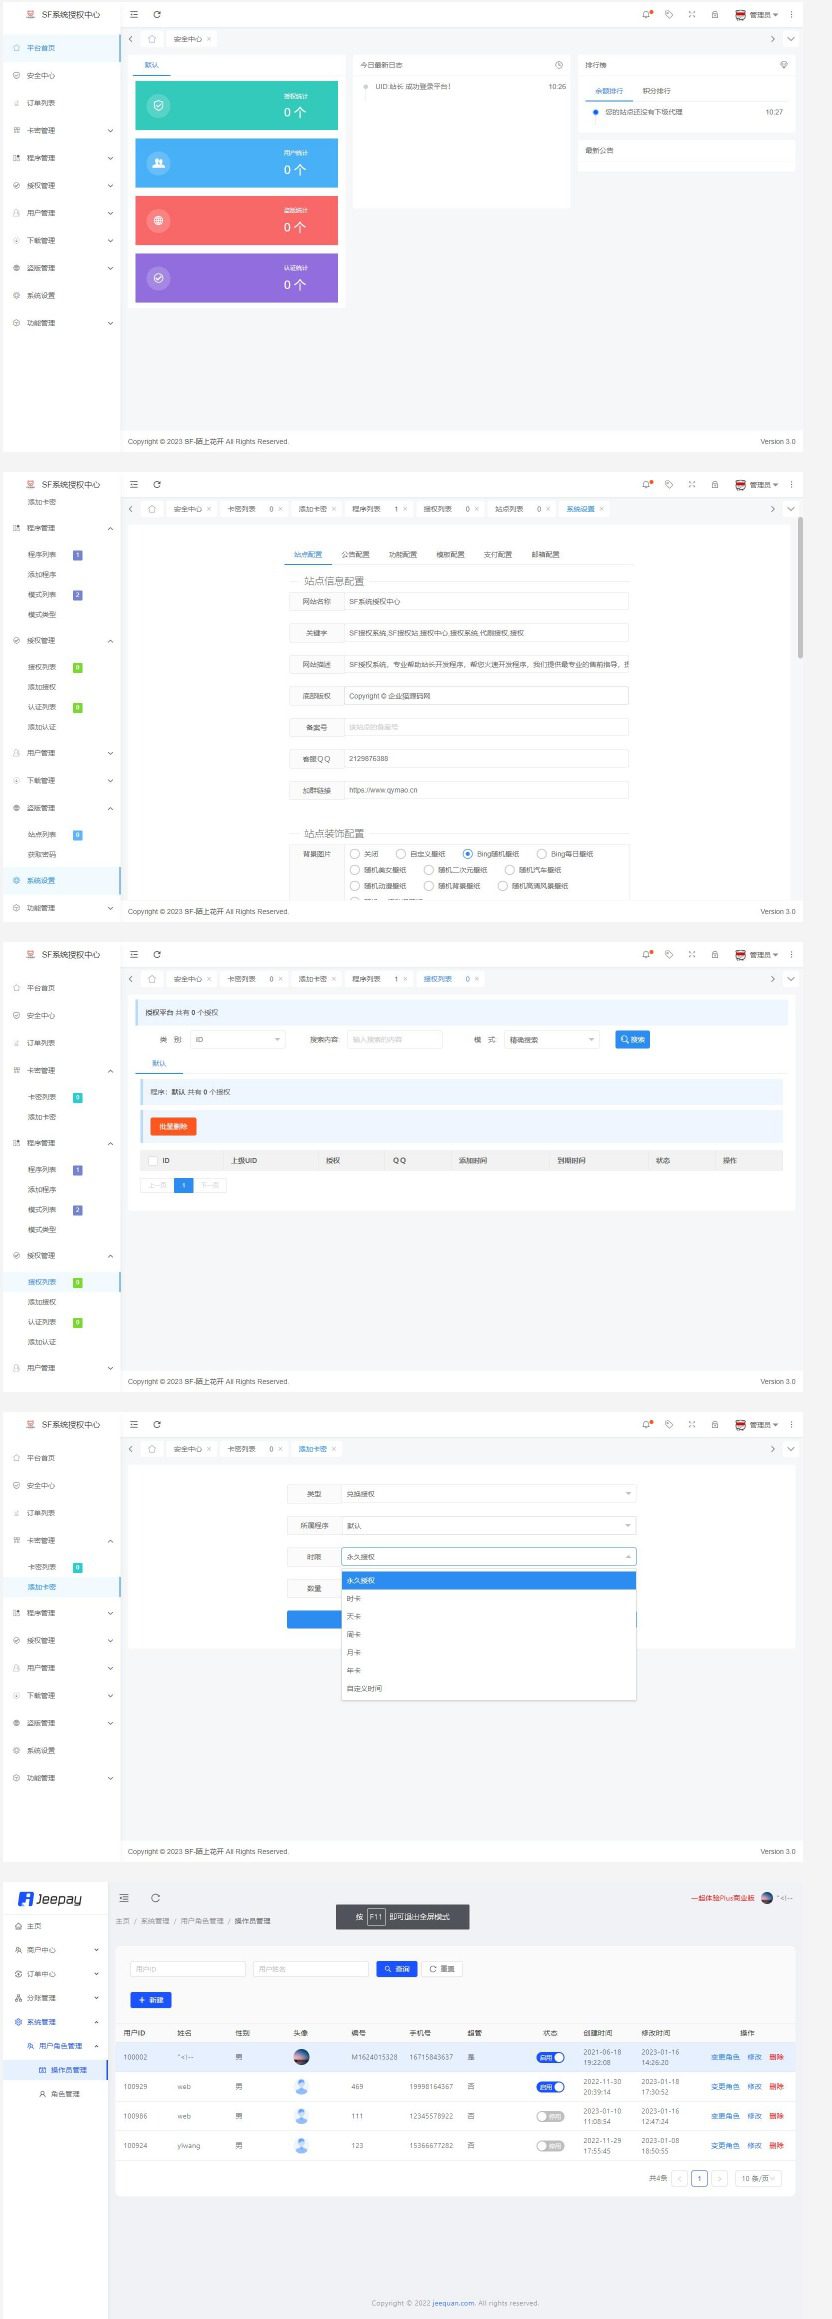Switch to the 支付配置 tab
Viewport: 832px width, 2319px height.
[x=497, y=554]
